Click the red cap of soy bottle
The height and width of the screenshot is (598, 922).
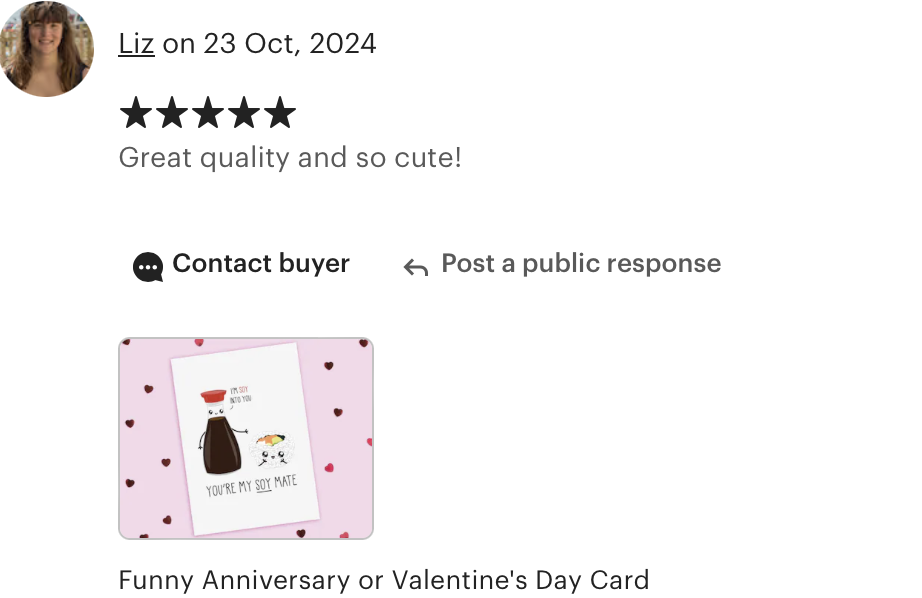(x=213, y=396)
